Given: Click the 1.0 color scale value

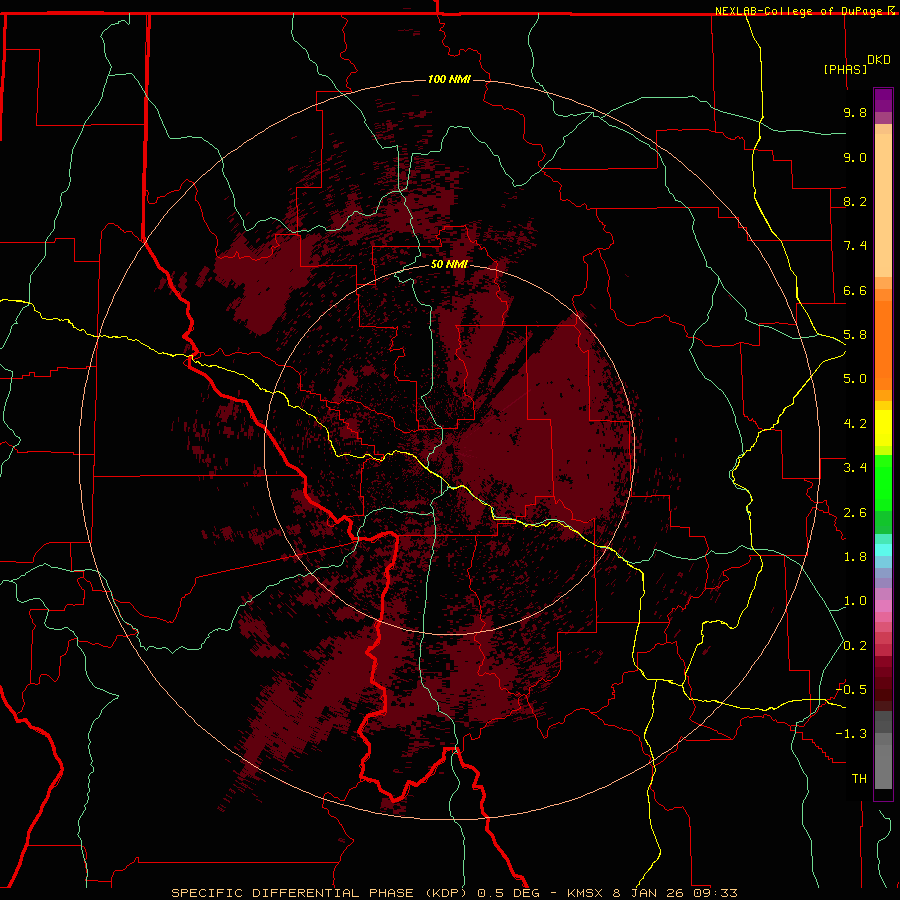Looking at the screenshot, I should (855, 601).
